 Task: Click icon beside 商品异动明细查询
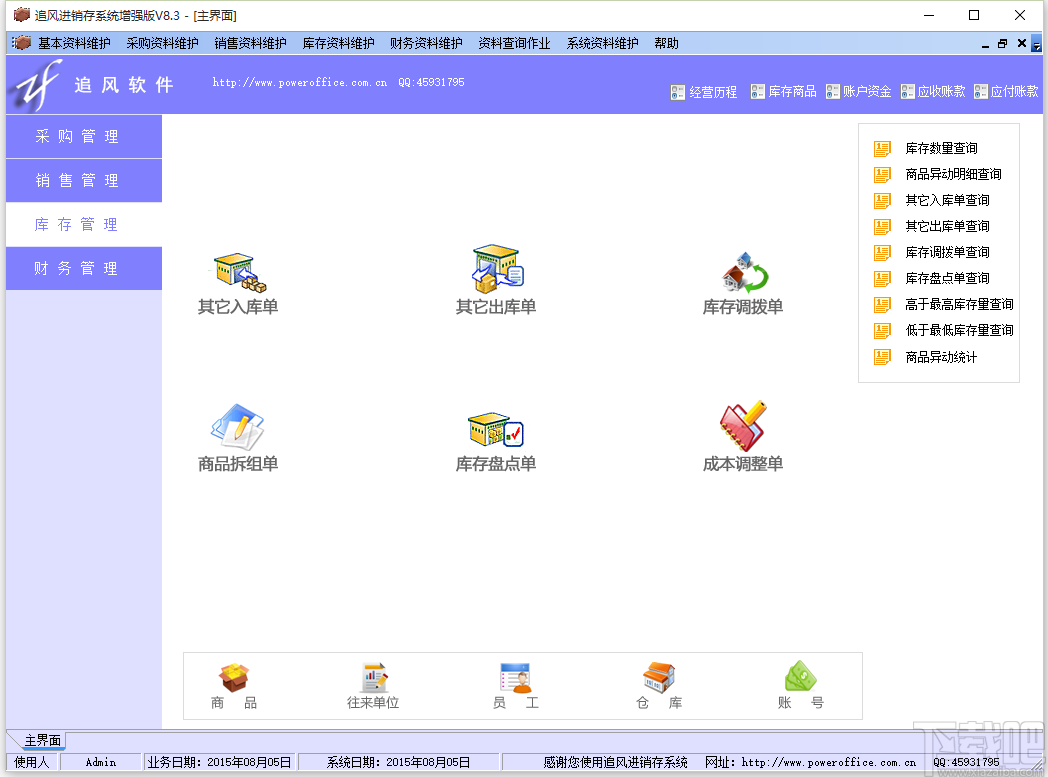click(882, 174)
